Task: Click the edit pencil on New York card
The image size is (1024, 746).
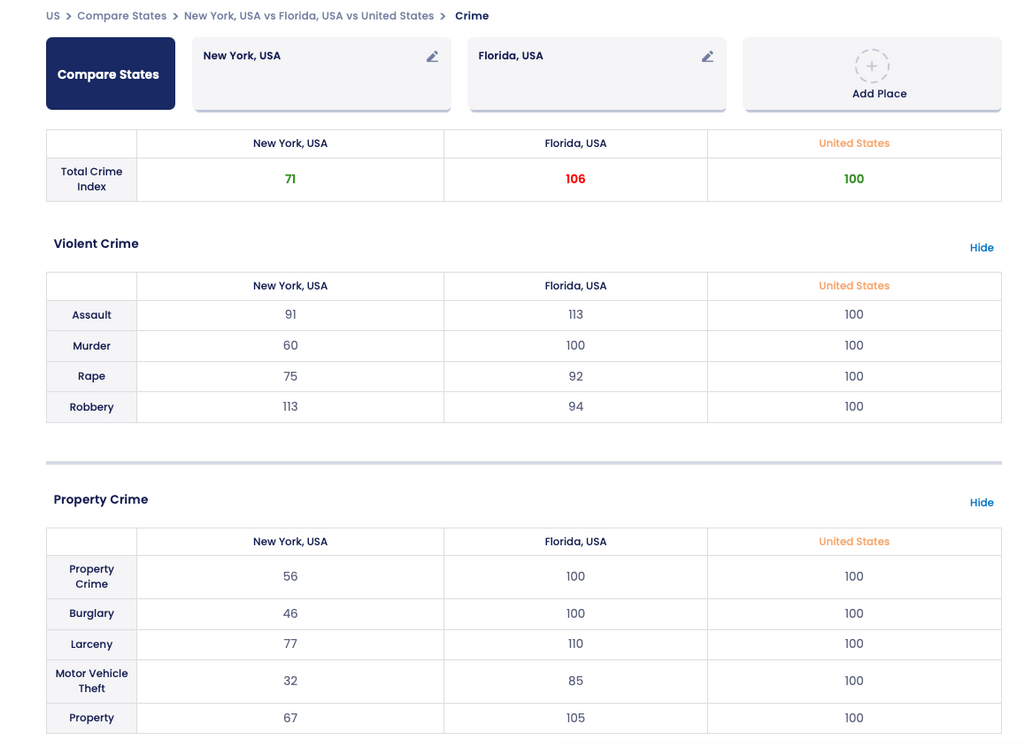Action: (432, 57)
